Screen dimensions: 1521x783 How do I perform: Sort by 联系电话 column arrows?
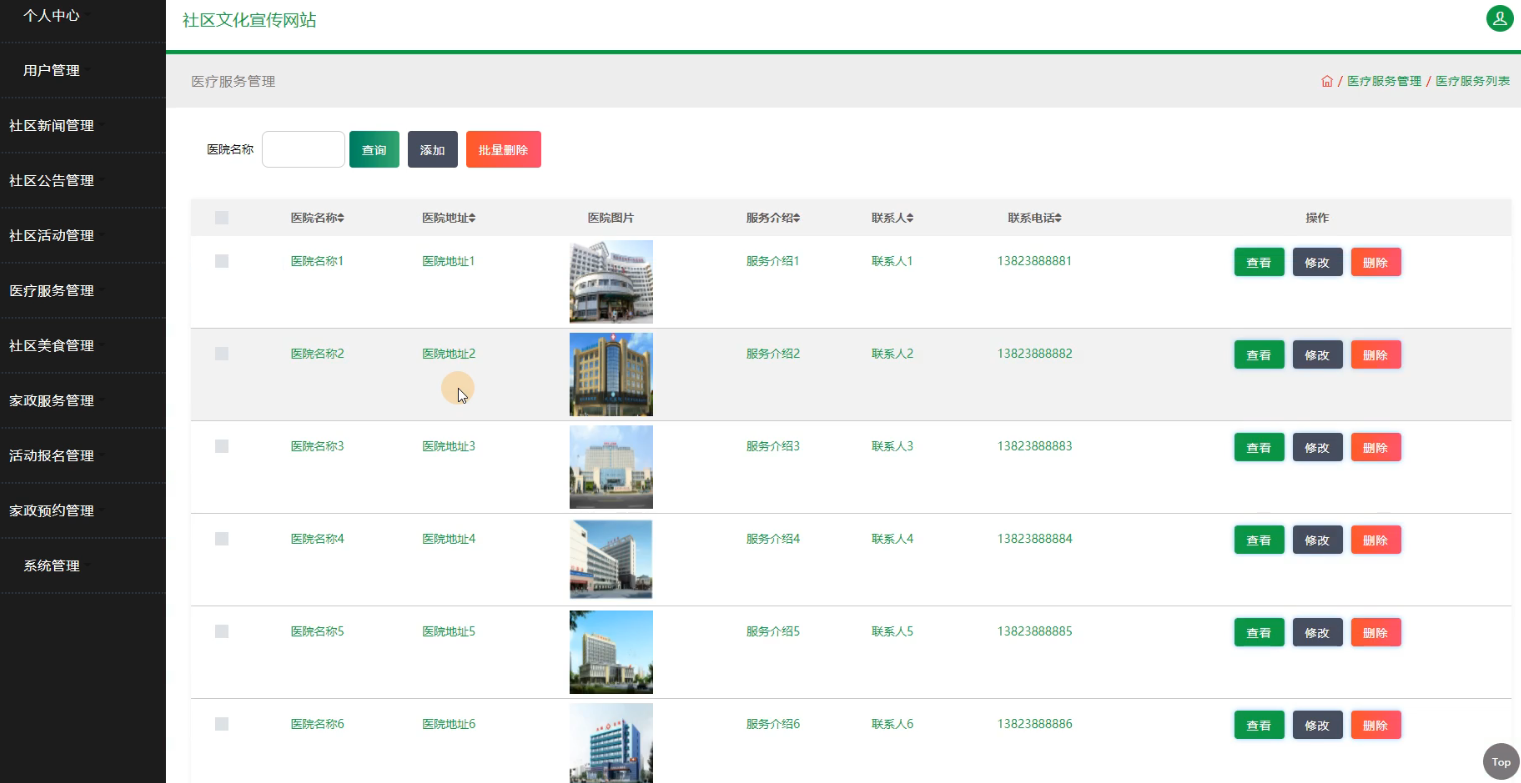(x=1058, y=218)
